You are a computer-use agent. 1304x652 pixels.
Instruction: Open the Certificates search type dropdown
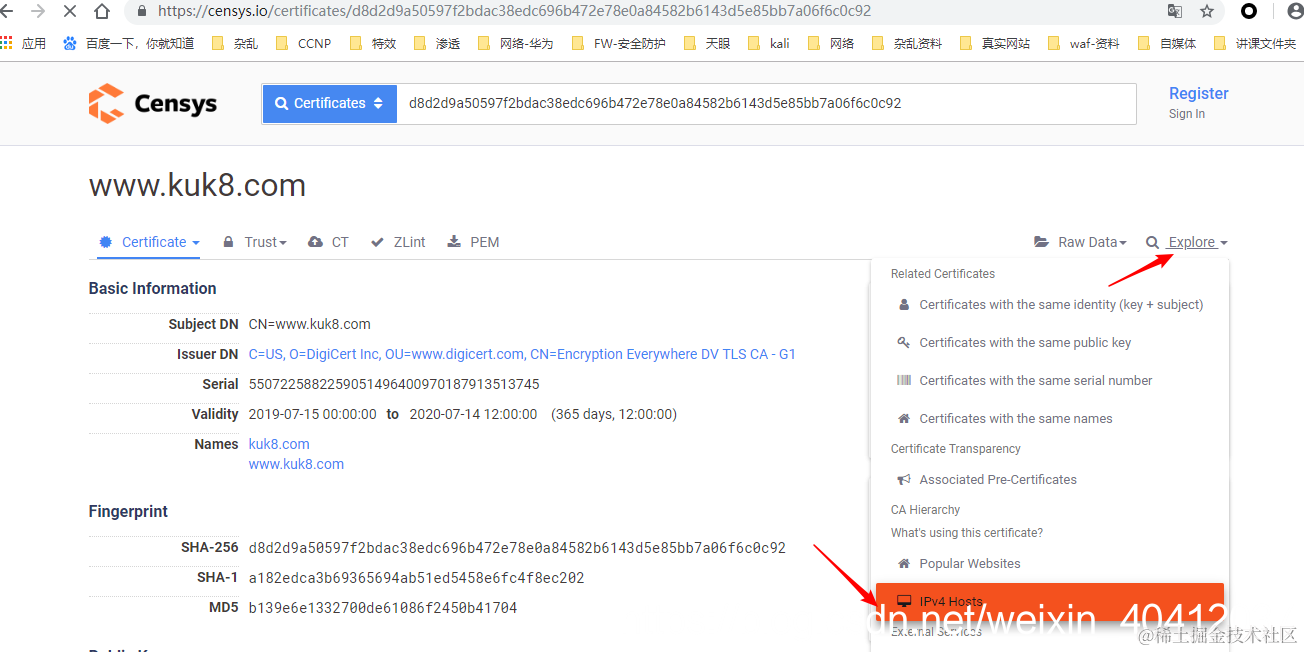click(329, 103)
